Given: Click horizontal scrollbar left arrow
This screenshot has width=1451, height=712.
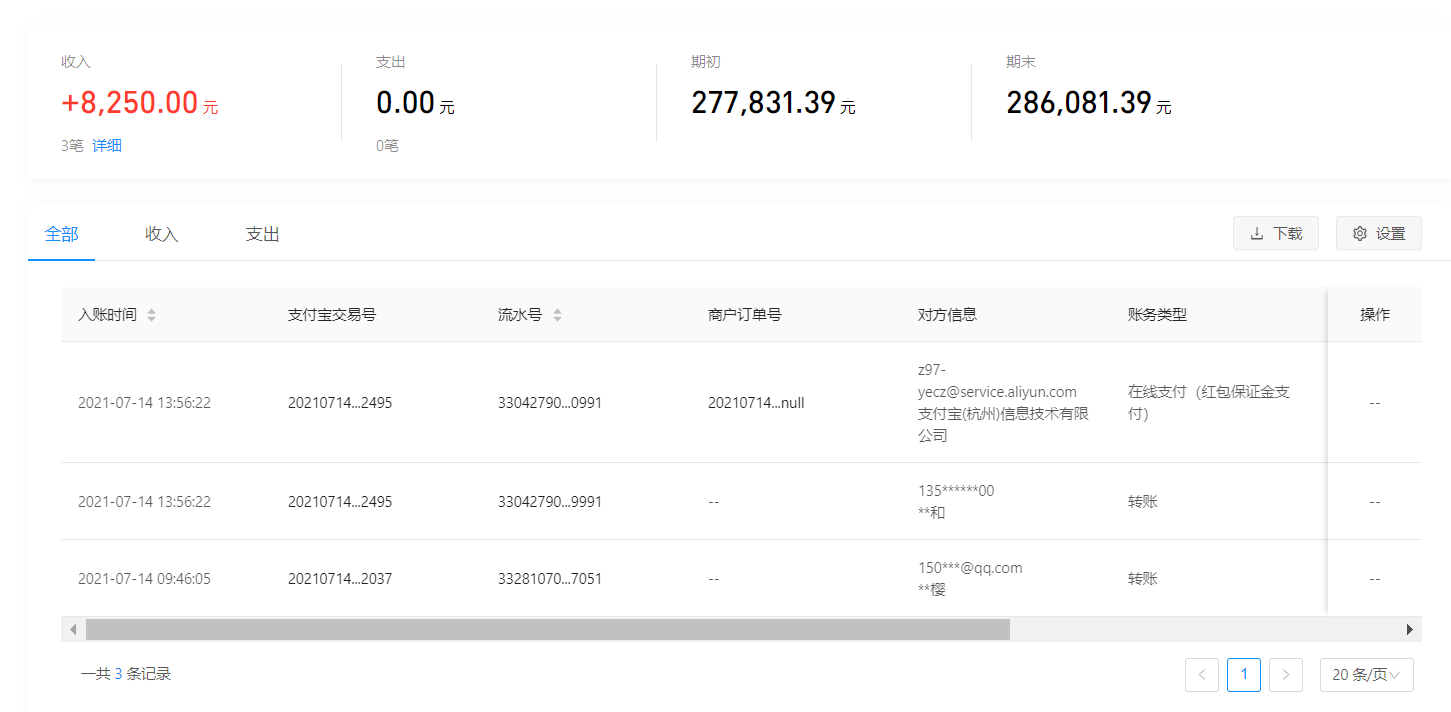Looking at the screenshot, I should (72, 629).
